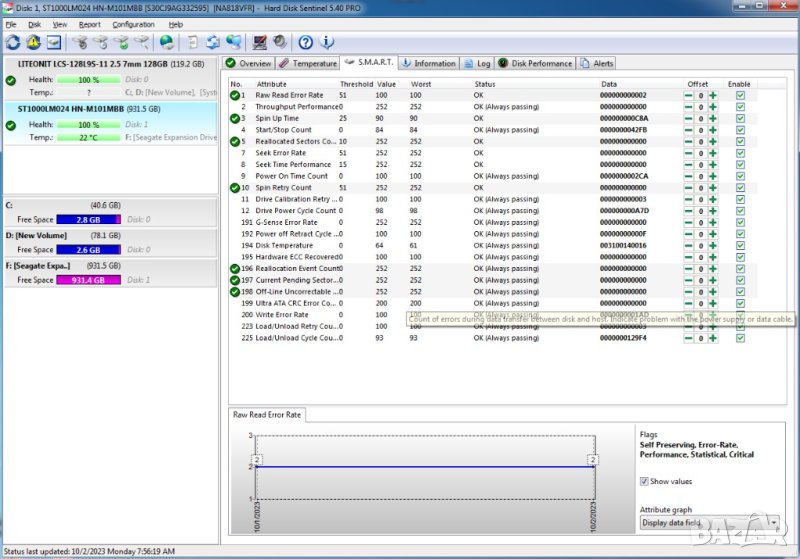Uncheck Enable for Reallocated Sectors Count
The width and height of the screenshot is (800, 559).
pyautogui.click(x=740, y=141)
